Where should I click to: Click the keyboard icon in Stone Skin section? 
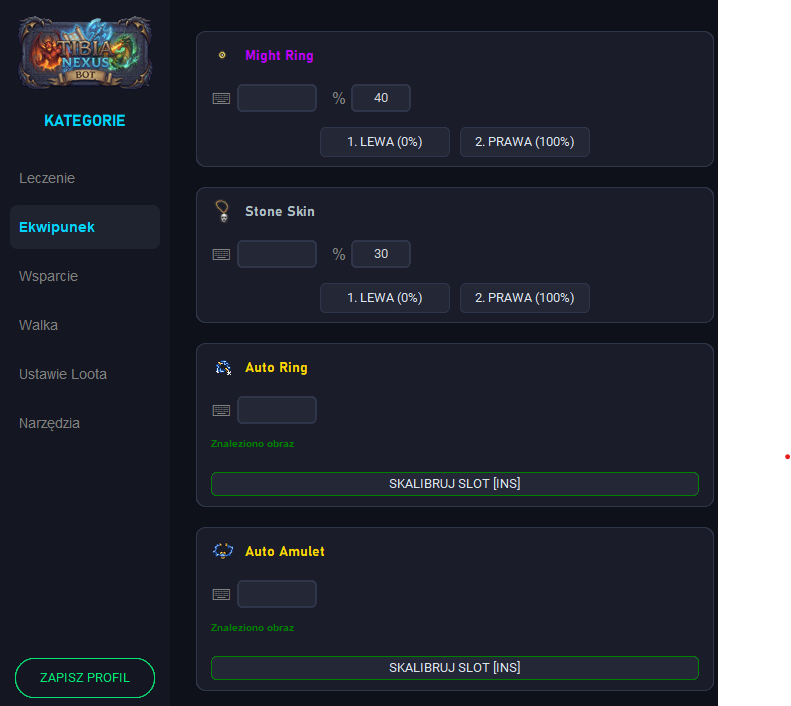221,254
